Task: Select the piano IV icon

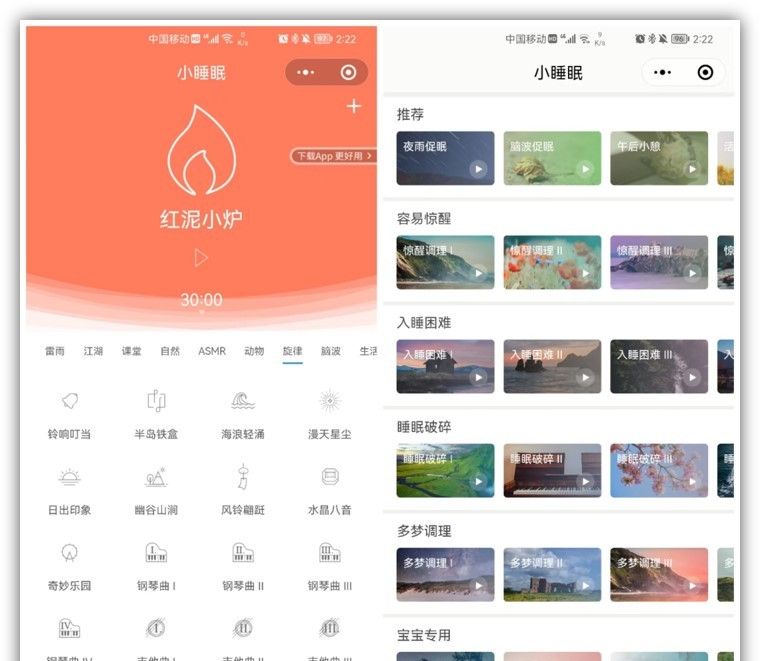Action: [x=69, y=628]
